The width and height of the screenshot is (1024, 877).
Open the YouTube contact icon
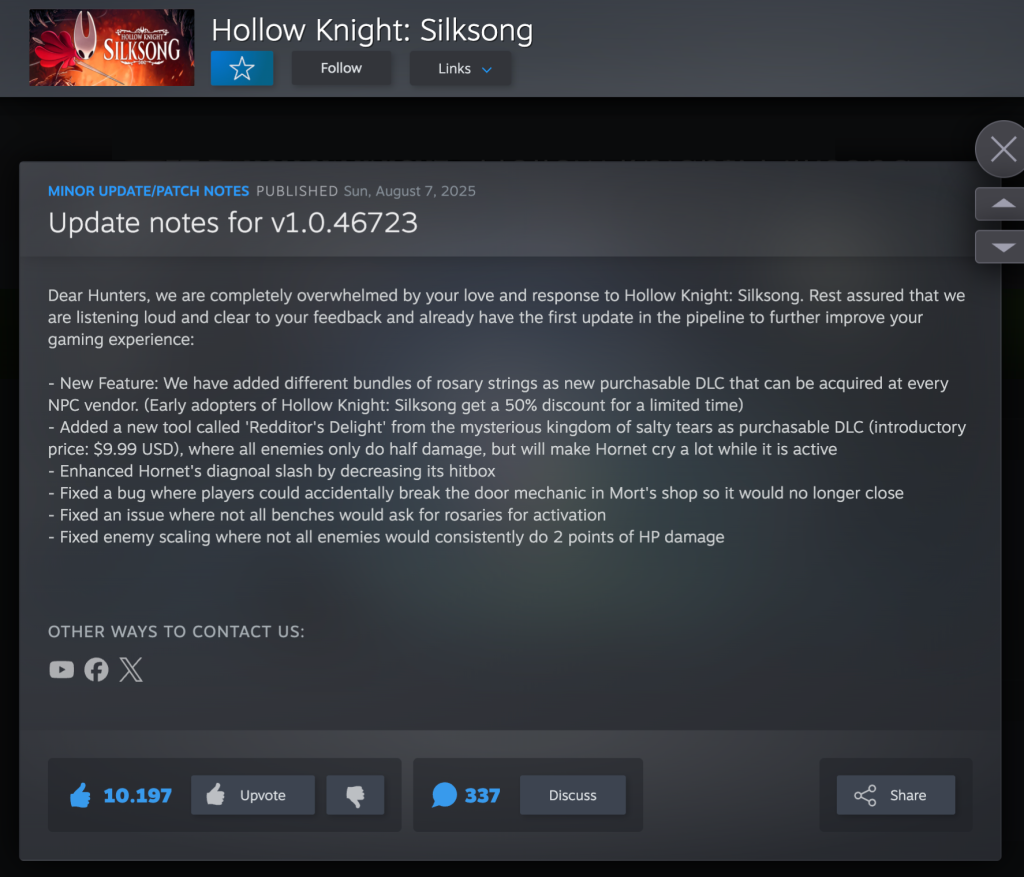[61, 669]
